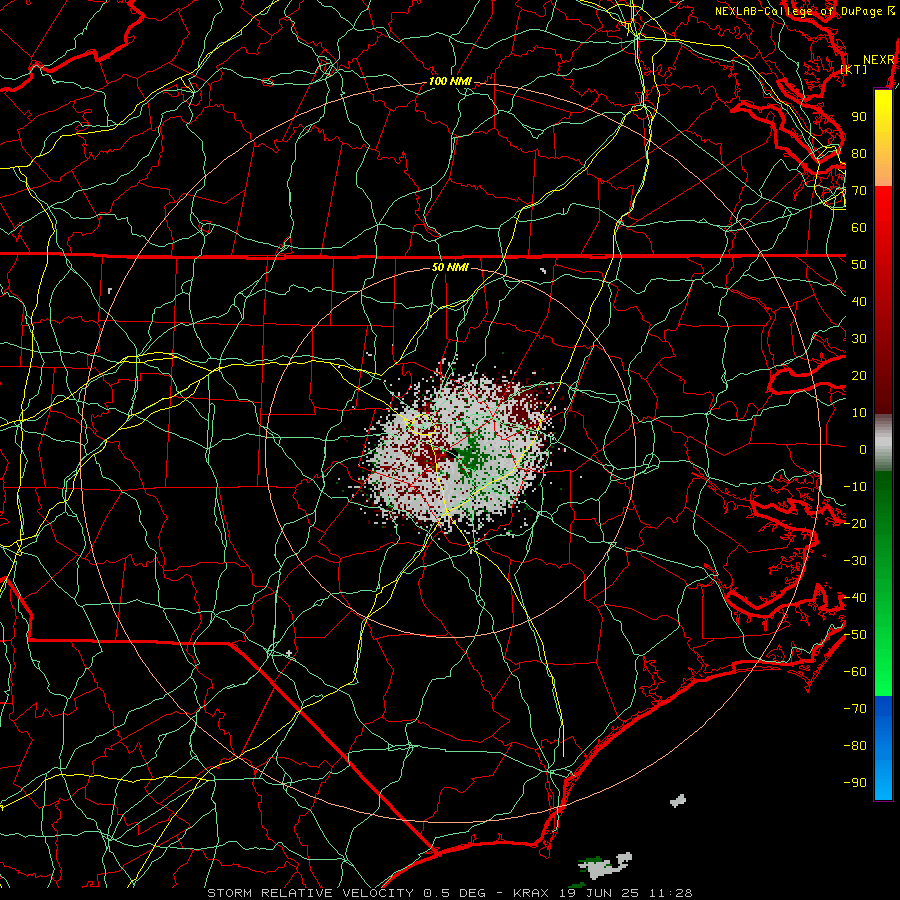900x900 pixels.
Task: Click the -60 value on the velocity scale
Action: tap(855, 672)
